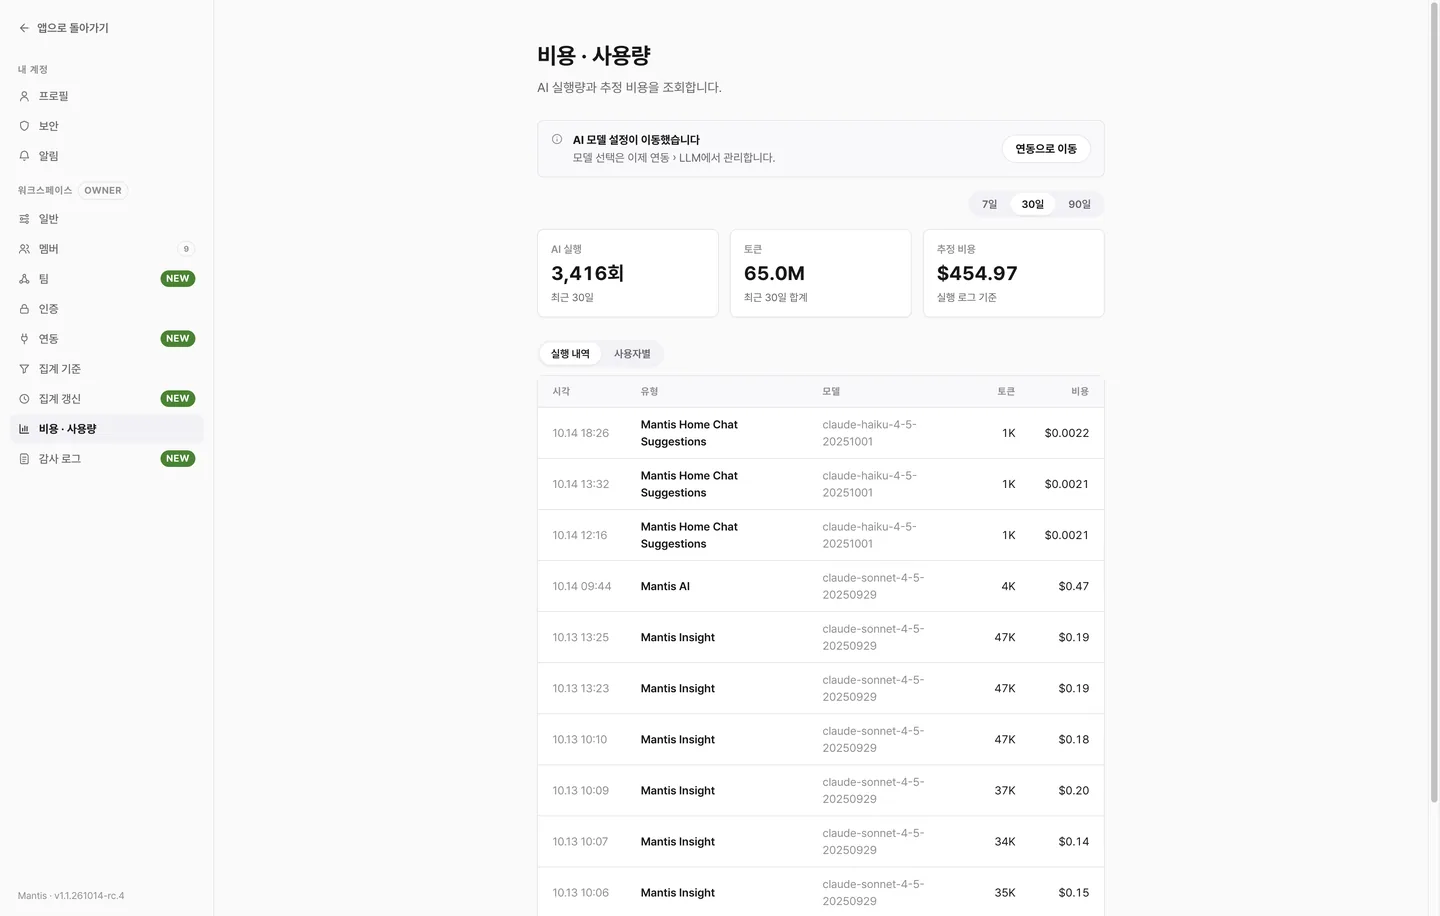The width and height of the screenshot is (1440, 916).
Task: Click the 10.14 13:32 row timestamp
Action: pos(581,484)
